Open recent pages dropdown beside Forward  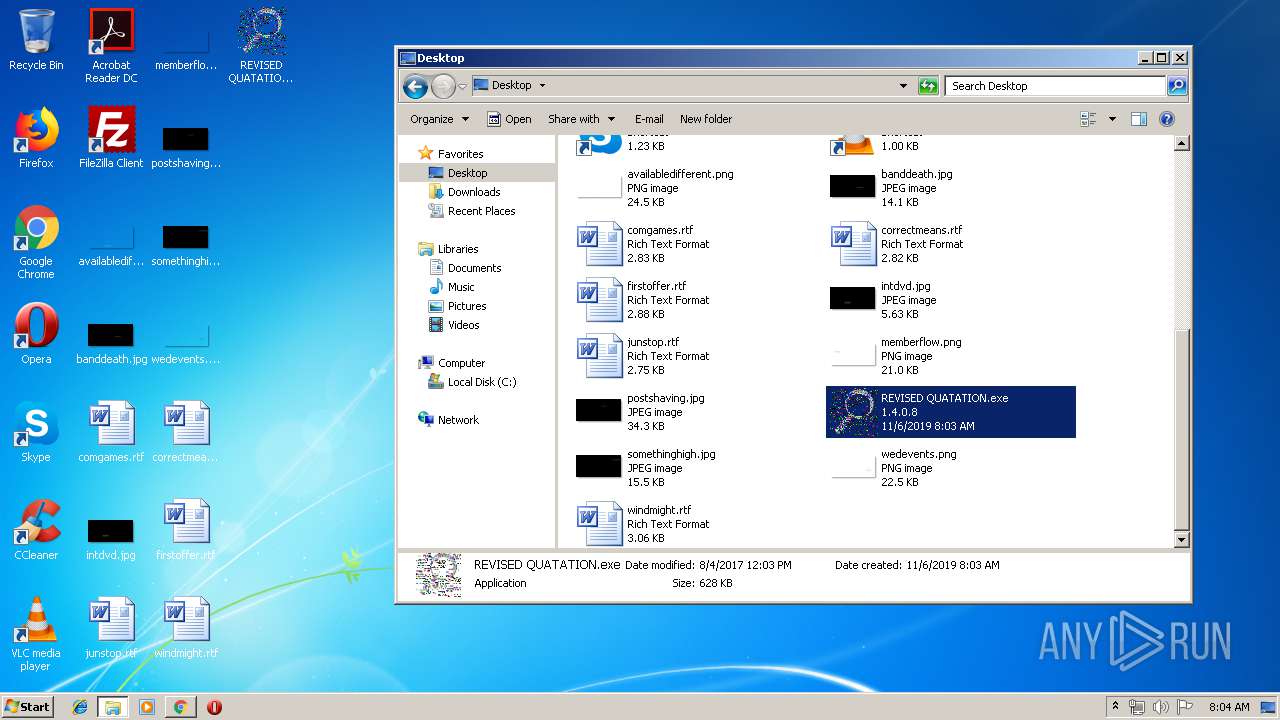pyautogui.click(x=463, y=86)
